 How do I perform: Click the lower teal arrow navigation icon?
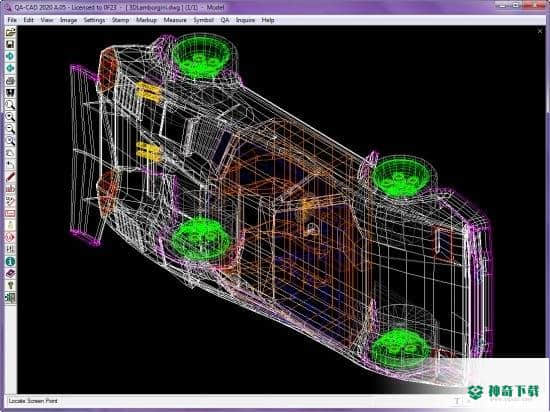coord(11,68)
